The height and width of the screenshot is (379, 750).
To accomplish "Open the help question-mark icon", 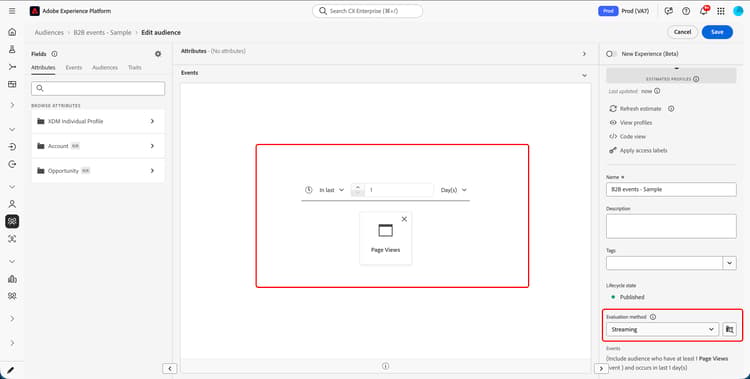I will [x=686, y=11].
